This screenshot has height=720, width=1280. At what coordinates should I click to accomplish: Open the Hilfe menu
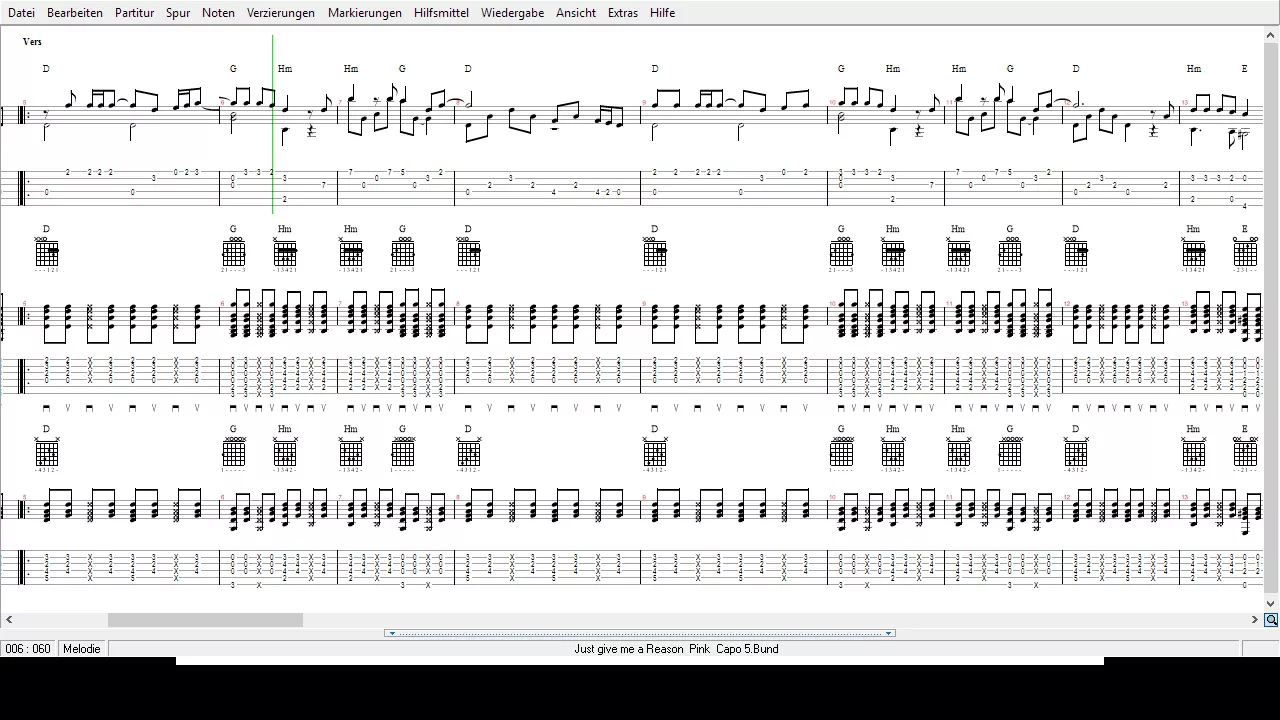click(662, 13)
